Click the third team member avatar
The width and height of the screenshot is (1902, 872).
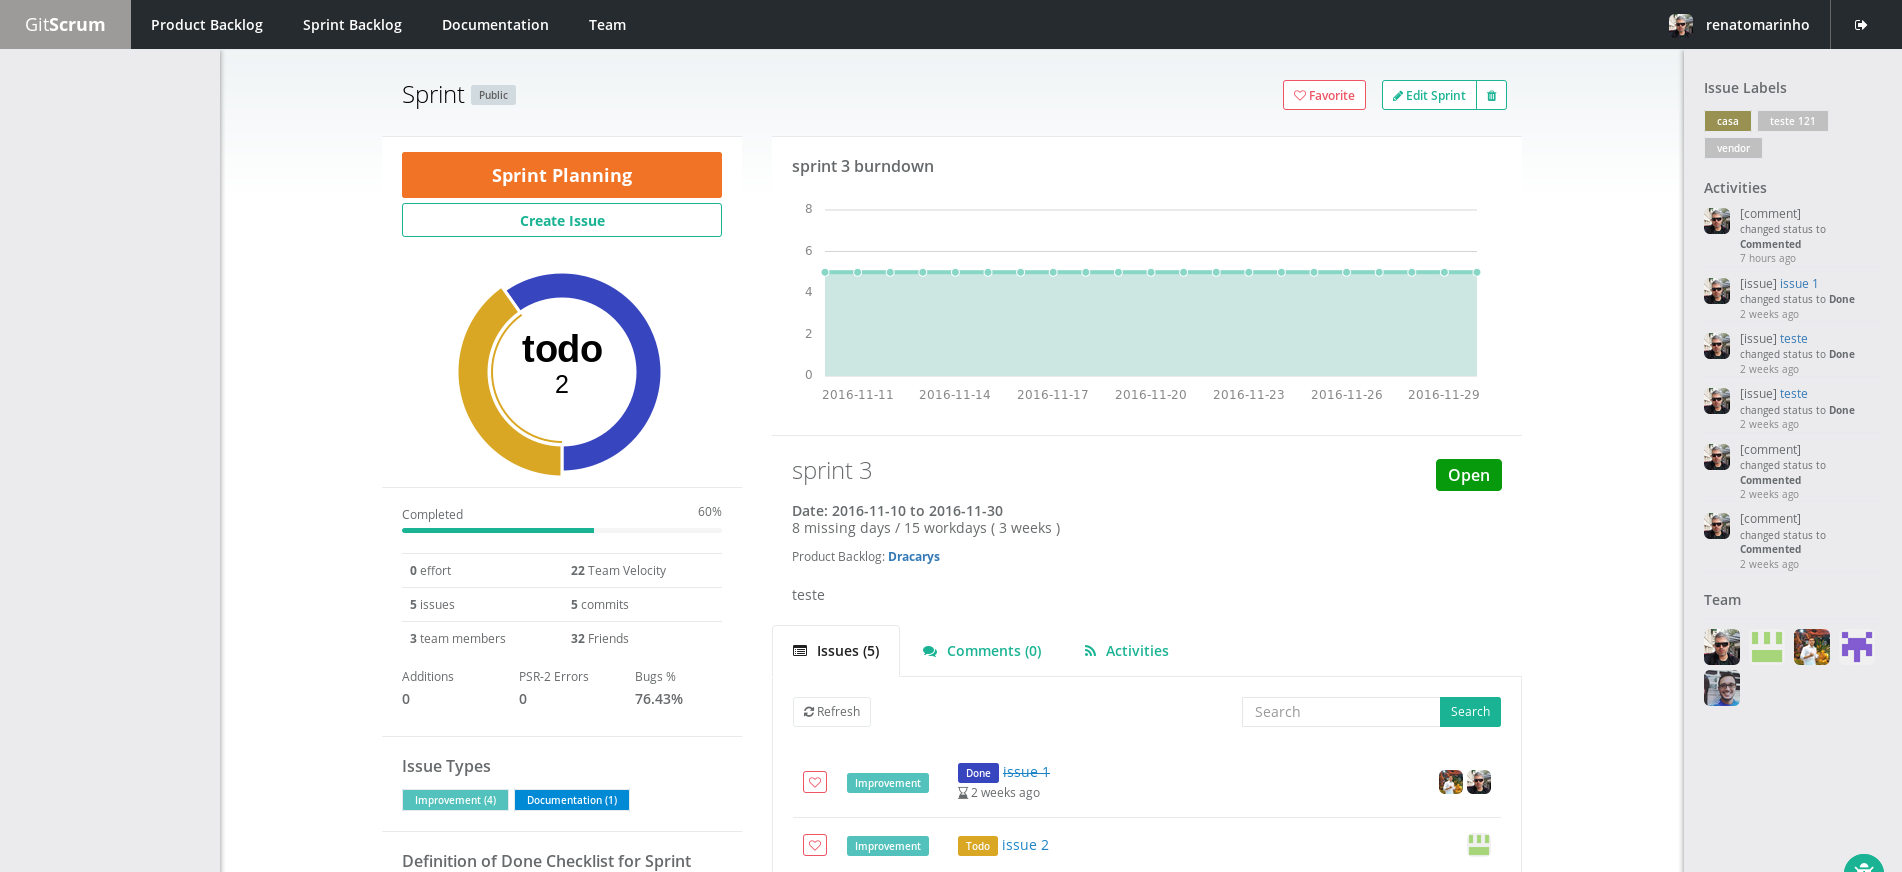(x=1812, y=647)
